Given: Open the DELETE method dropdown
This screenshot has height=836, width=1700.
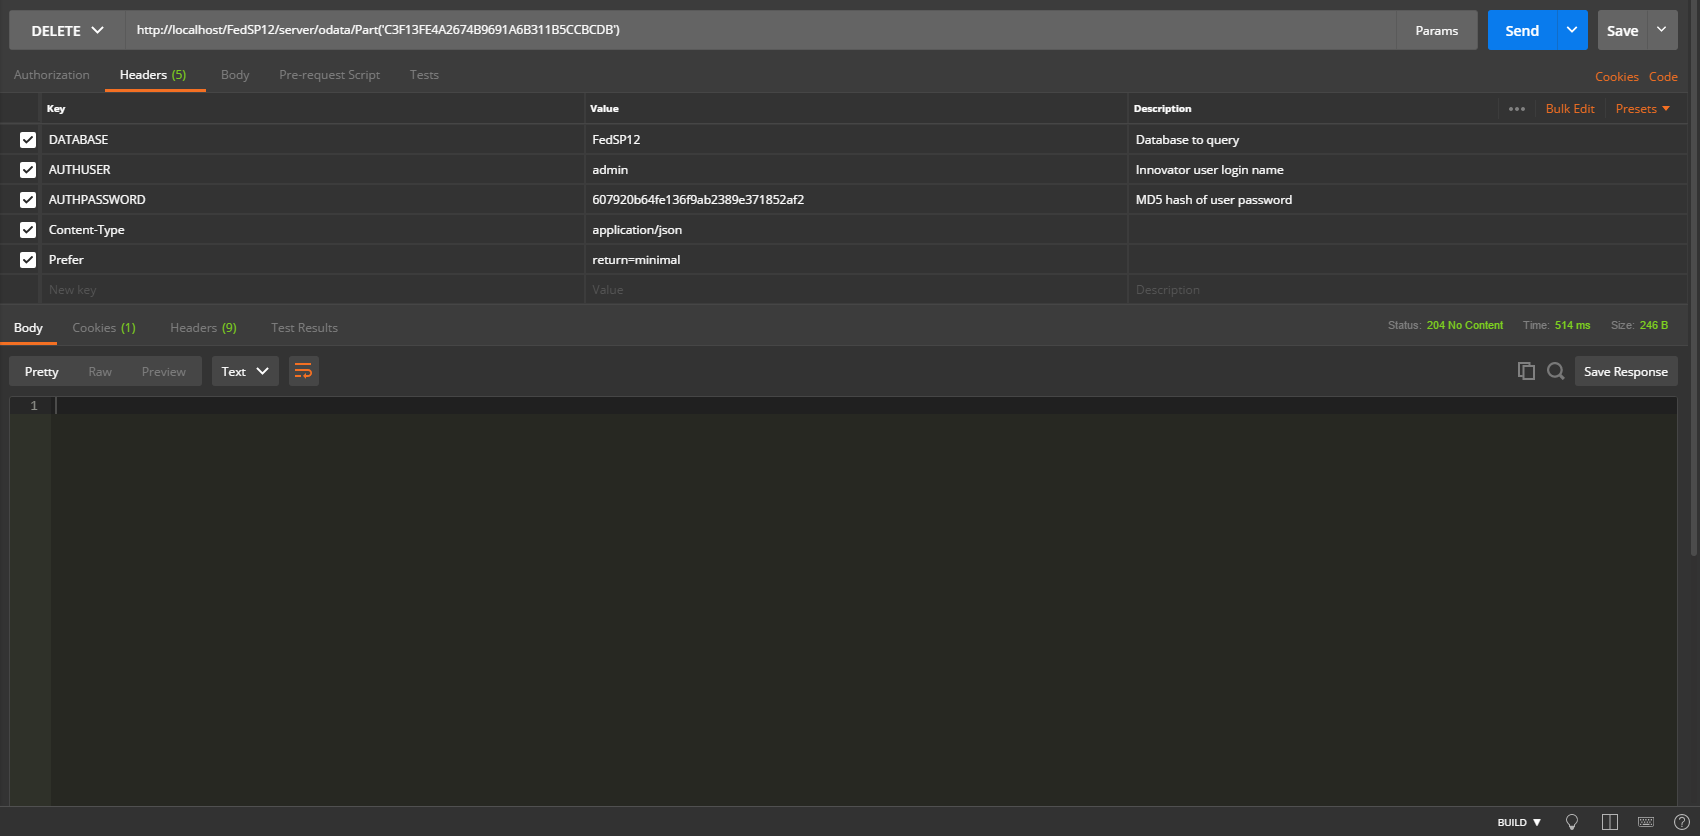Looking at the screenshot, I should click(67, 31).
